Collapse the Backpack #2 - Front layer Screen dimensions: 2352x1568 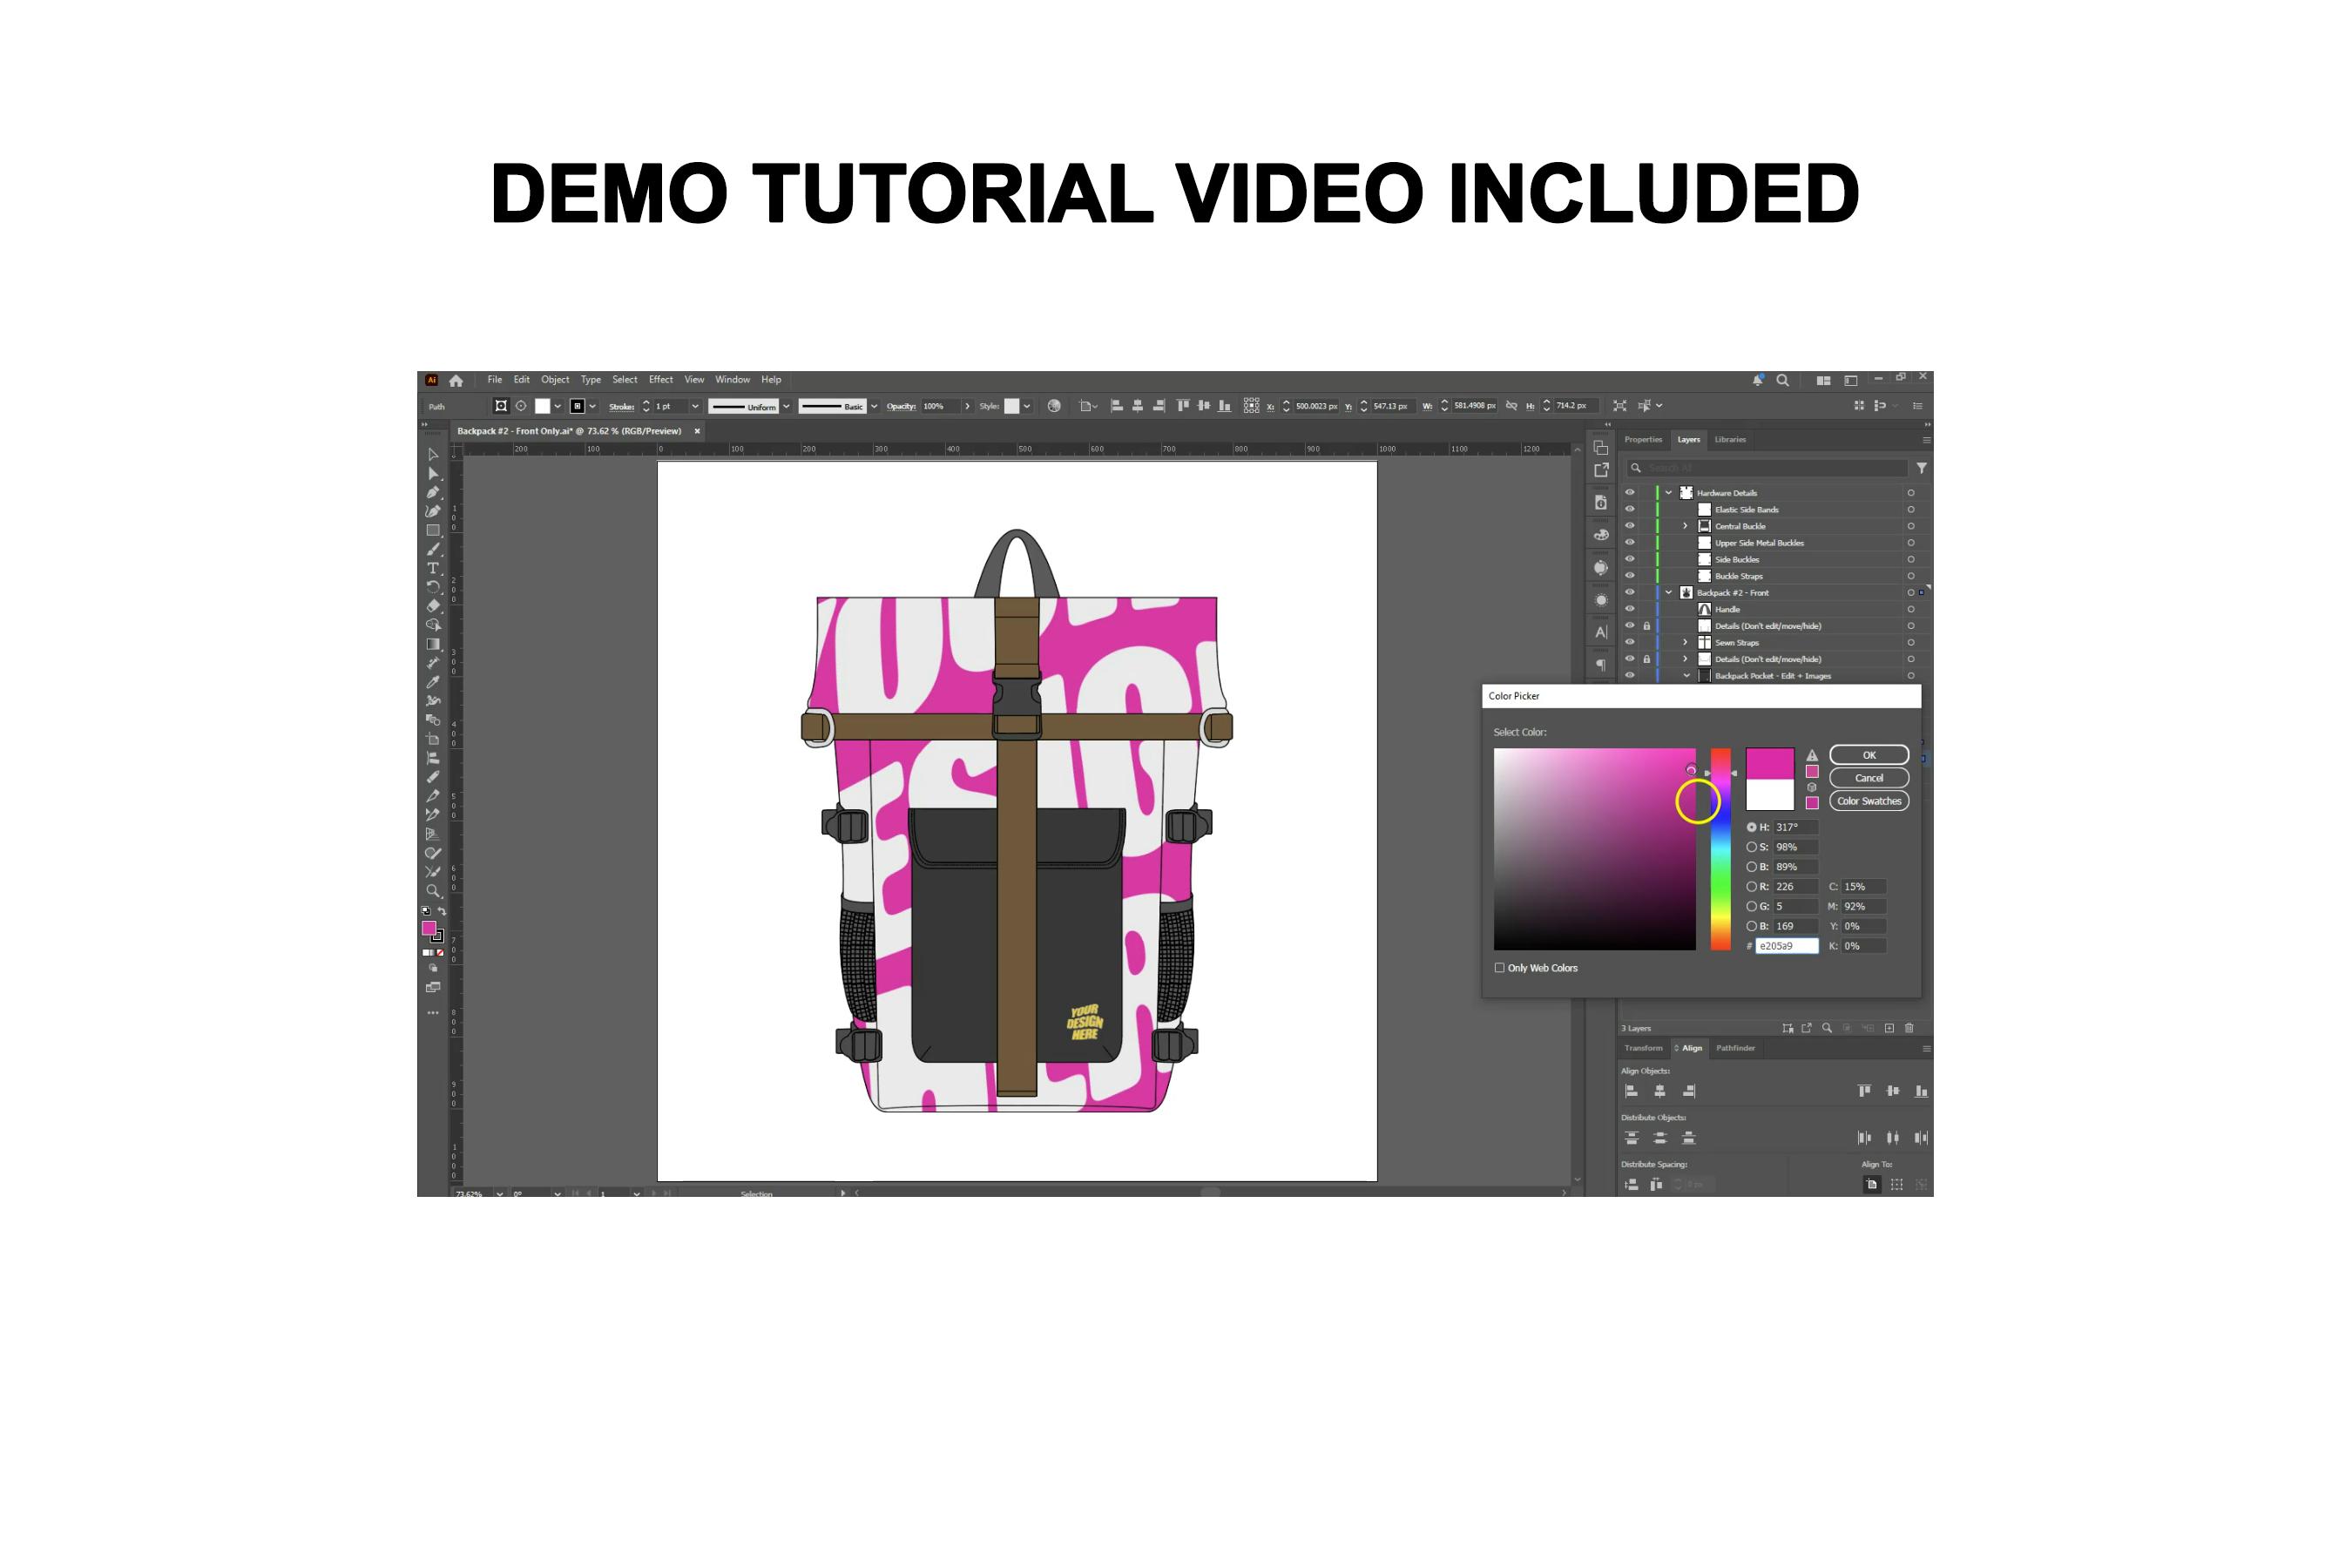(x=1668, y=593)
